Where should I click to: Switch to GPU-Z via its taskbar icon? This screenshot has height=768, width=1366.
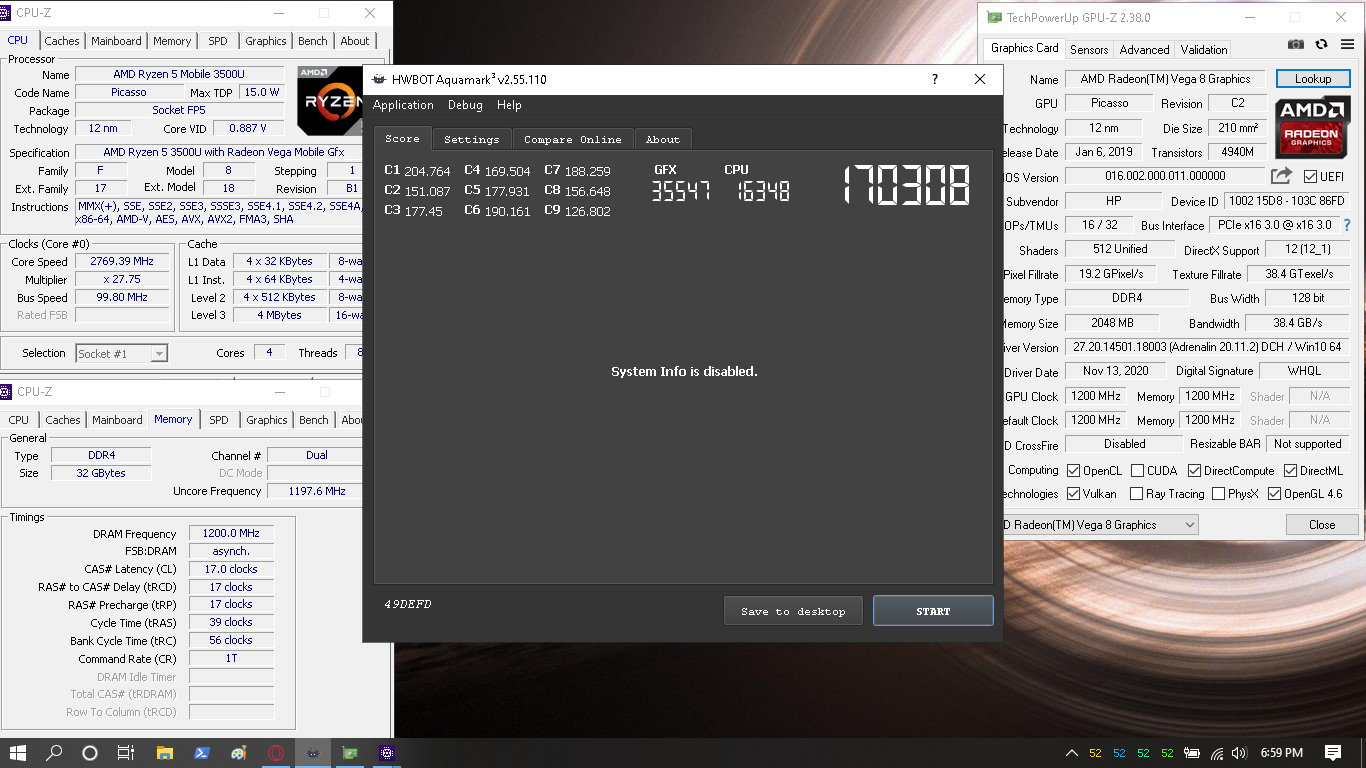(350, 753)
